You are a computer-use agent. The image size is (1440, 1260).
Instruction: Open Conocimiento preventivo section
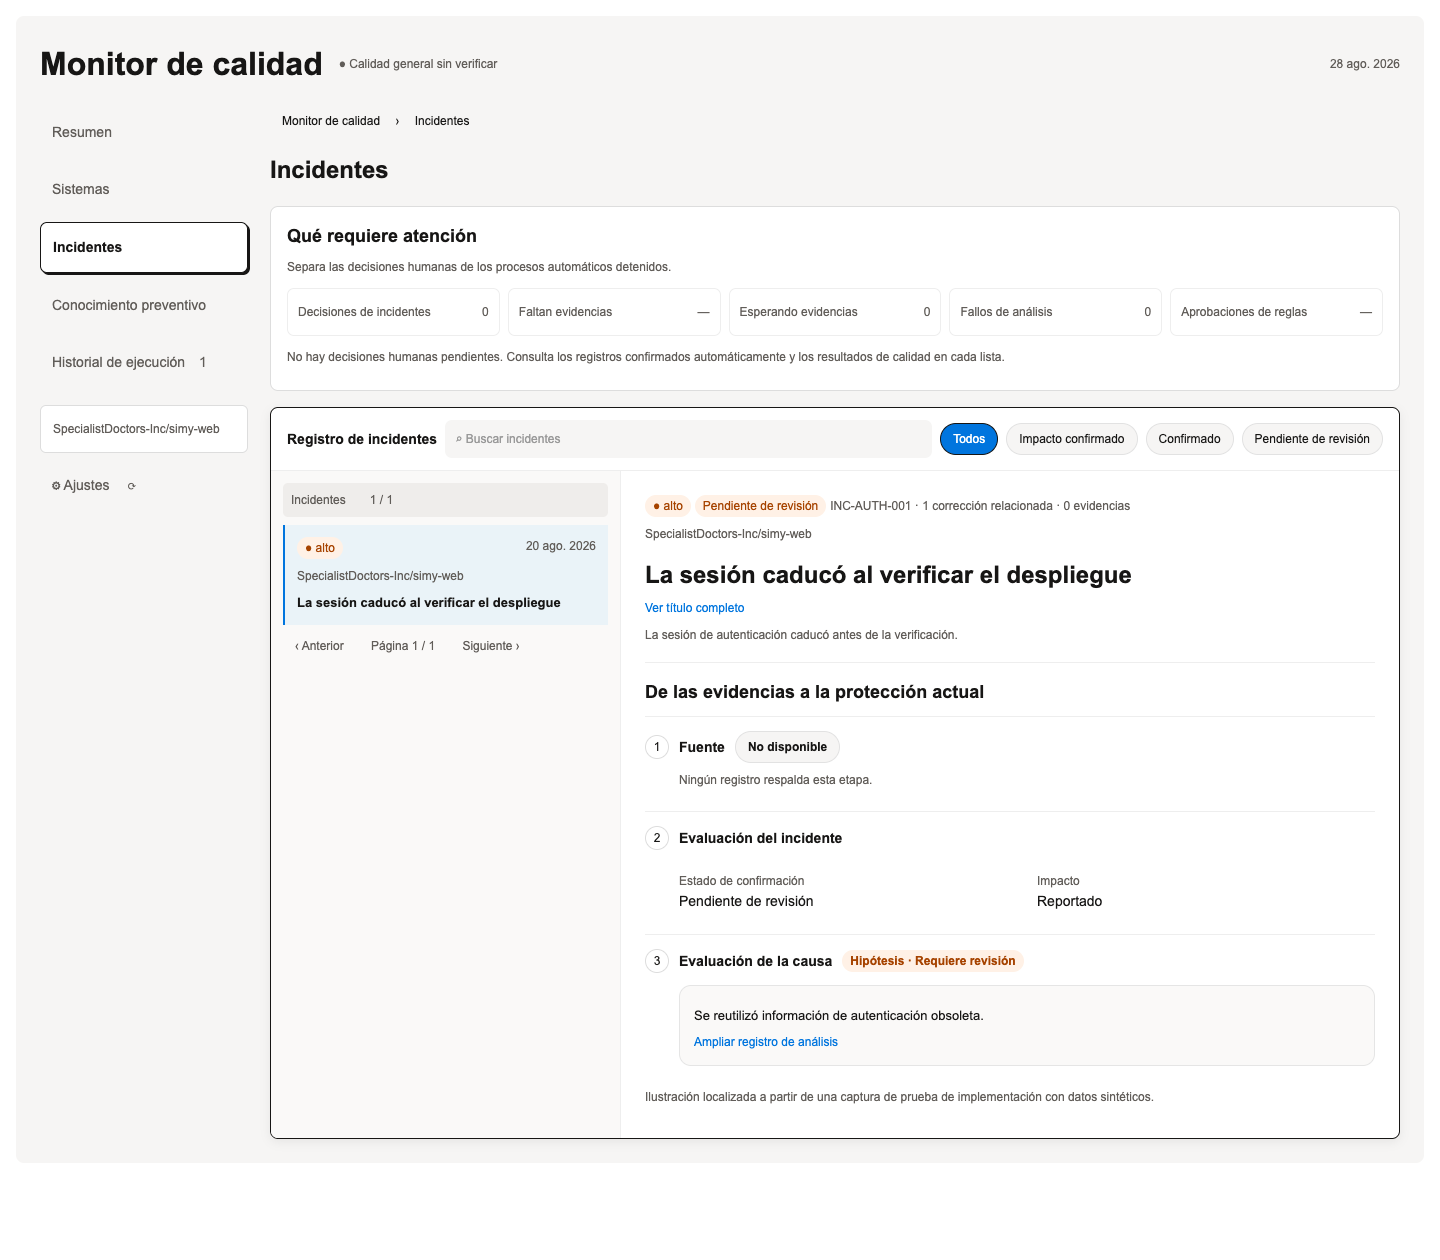click(x=129, y=305)
